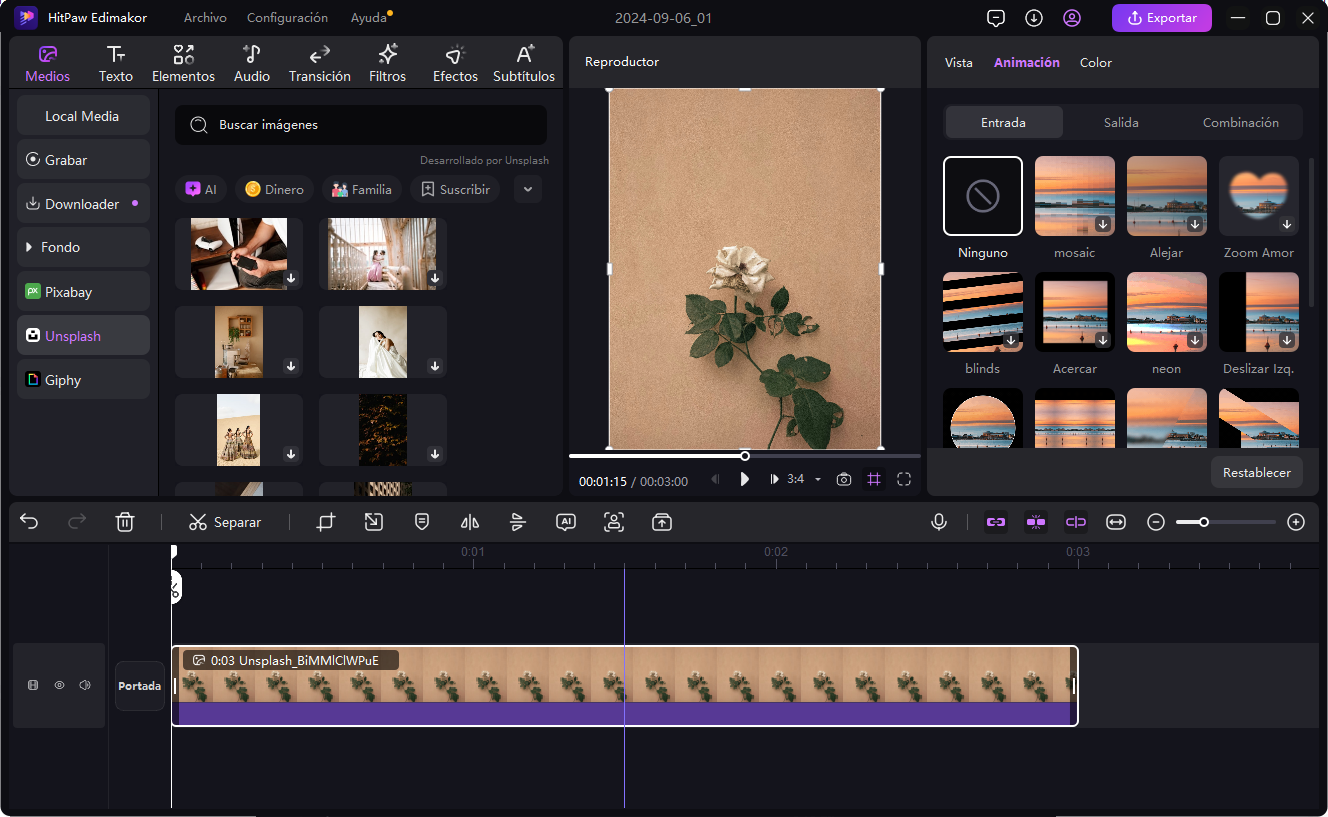Image resolution: width=1328 pixels, height=817 pixels.
Task: Expand the search tags with the chevron
Action: pyautogui.click(x=527, y=189)
